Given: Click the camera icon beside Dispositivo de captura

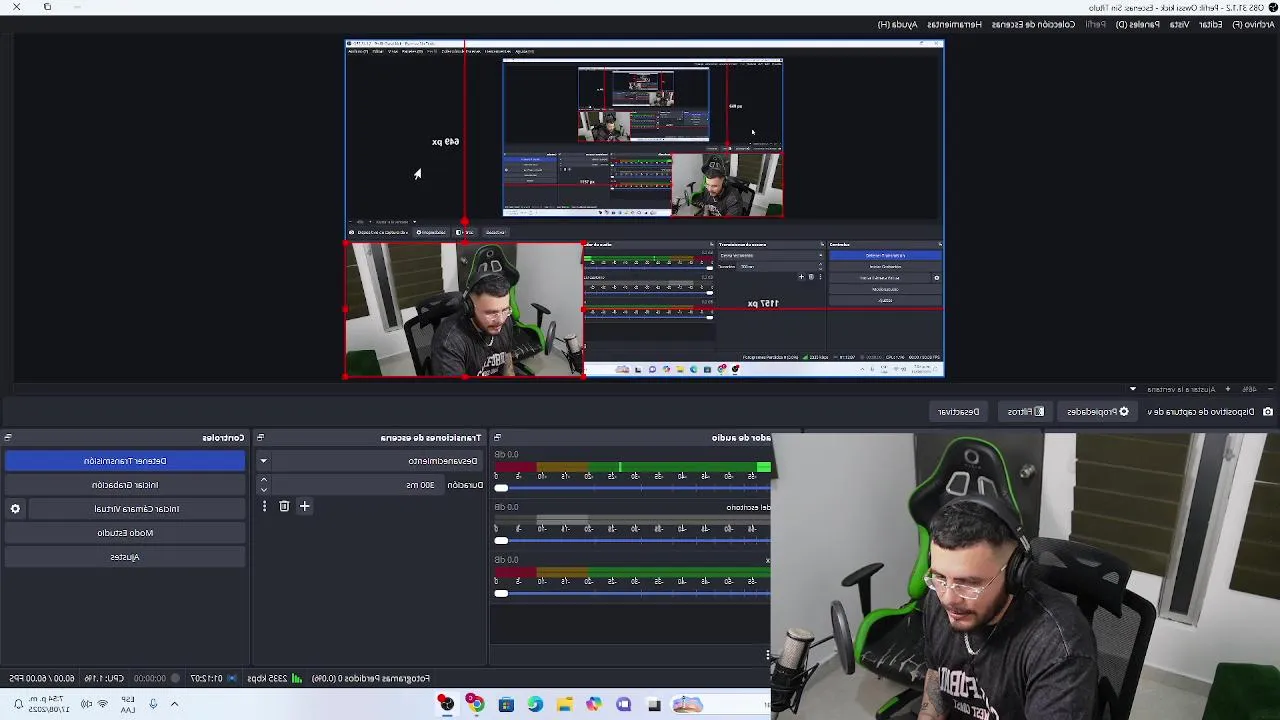Looking at the screenshot, I should coord(1268,412).
